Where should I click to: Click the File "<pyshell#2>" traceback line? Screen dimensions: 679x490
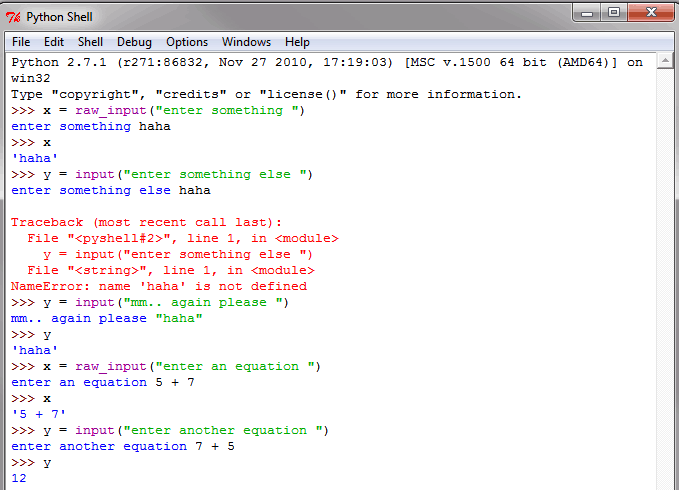183,238
